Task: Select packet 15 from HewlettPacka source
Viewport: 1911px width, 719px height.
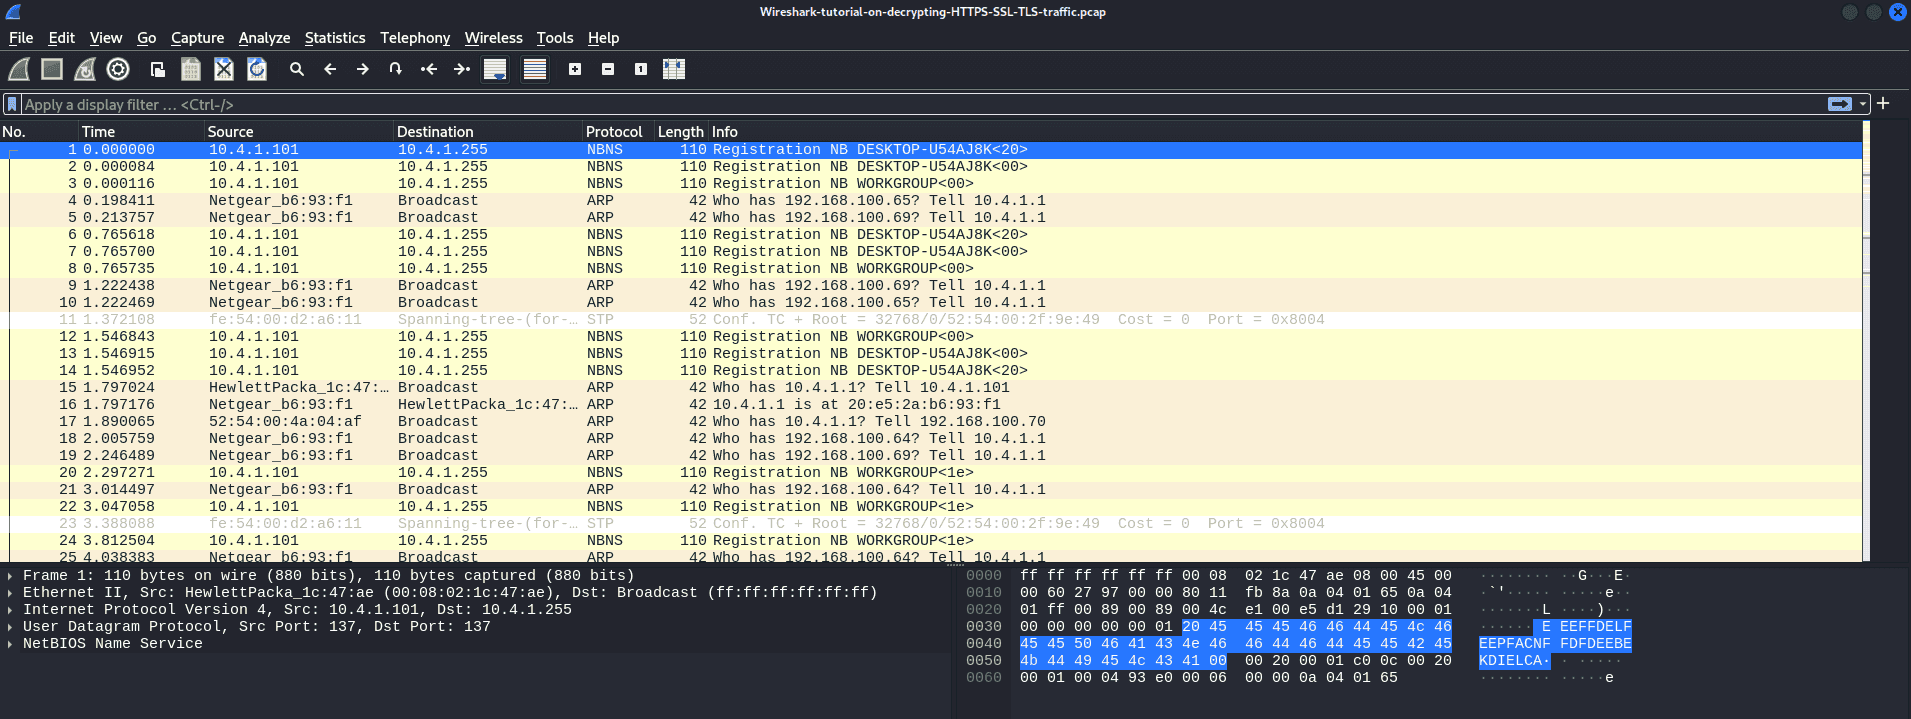Action: (931, 388)
